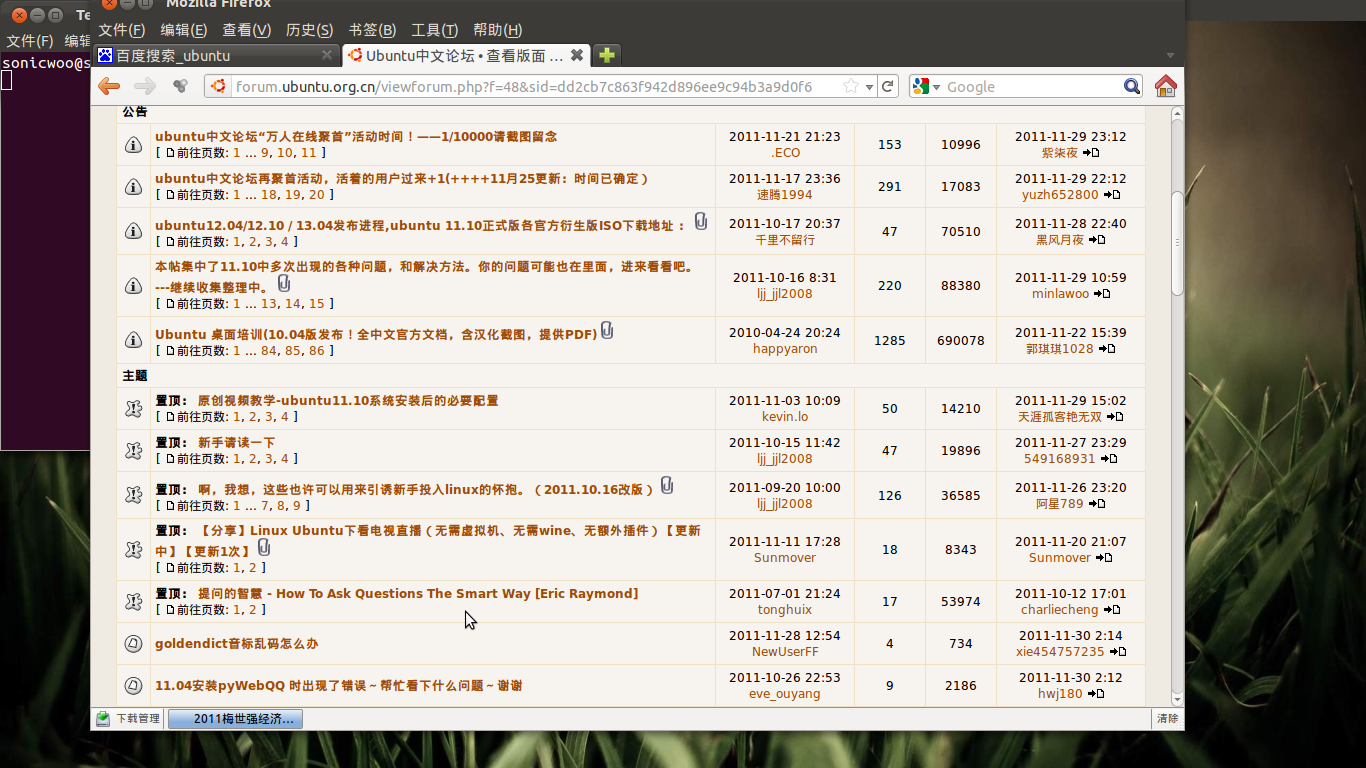The image size is (1366, 768).
Task: Open the profile of author happyaron
Action: click(785, 349)
